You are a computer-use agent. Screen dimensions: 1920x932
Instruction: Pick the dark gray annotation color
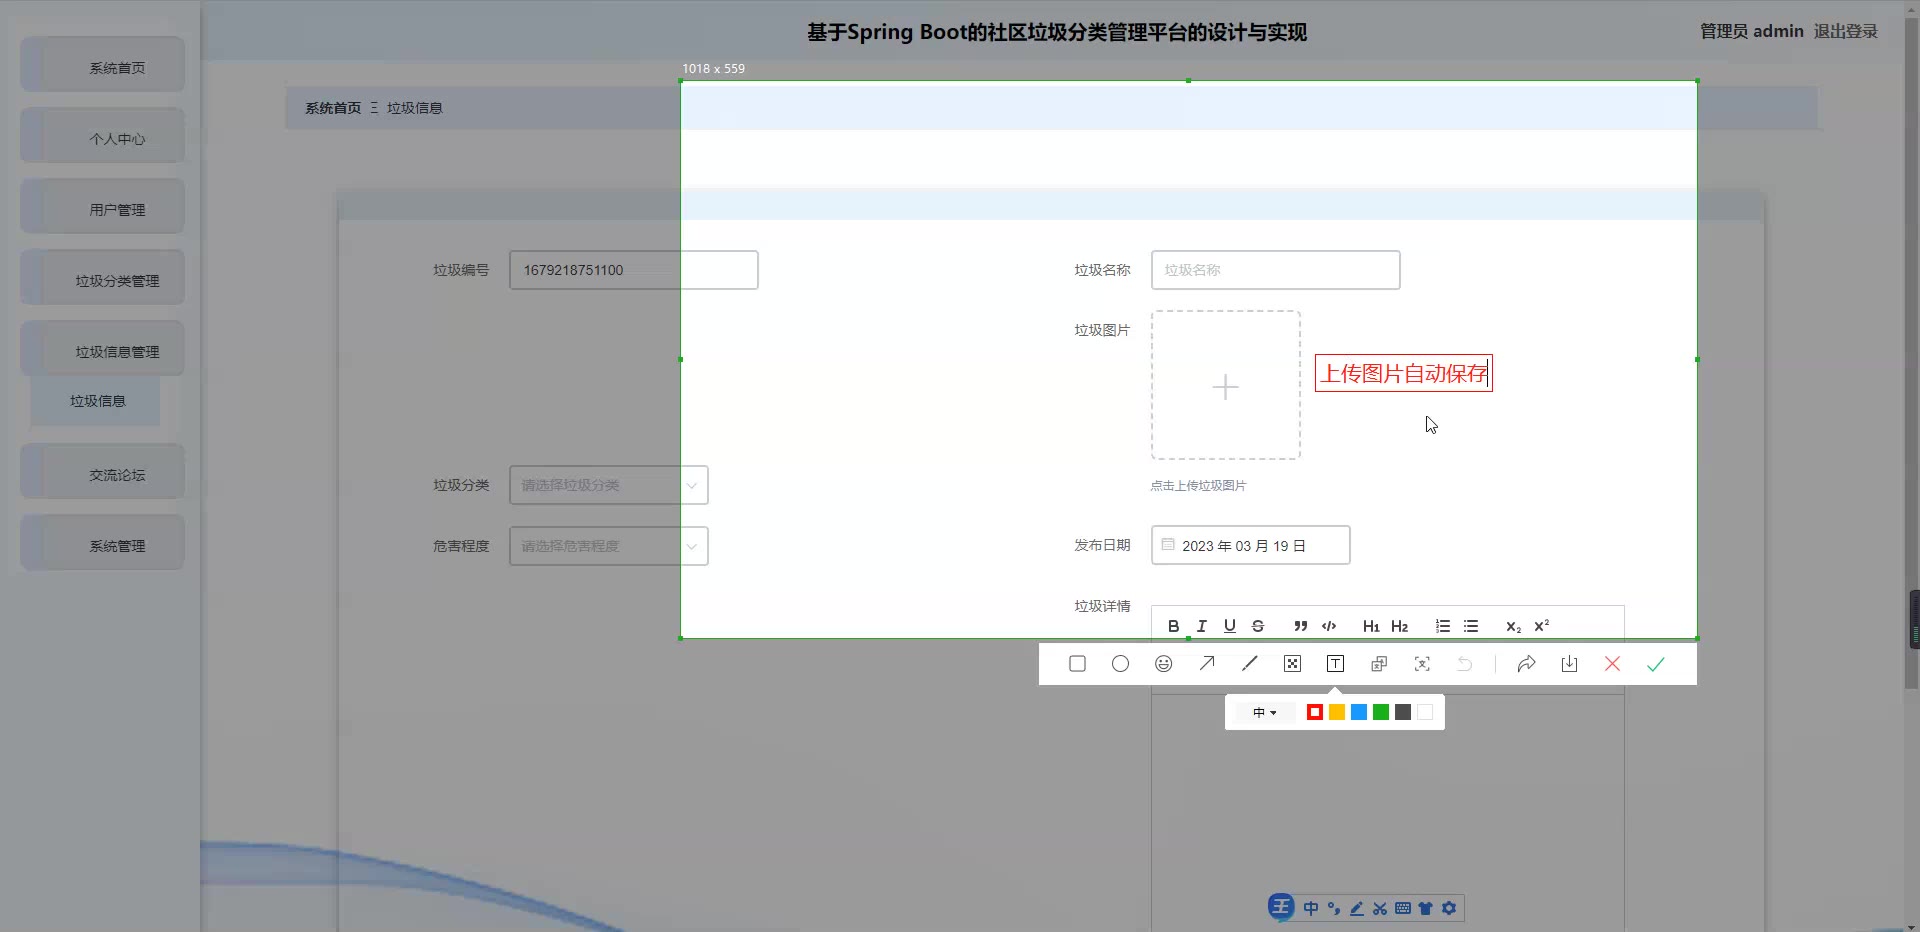point(1403,712)
